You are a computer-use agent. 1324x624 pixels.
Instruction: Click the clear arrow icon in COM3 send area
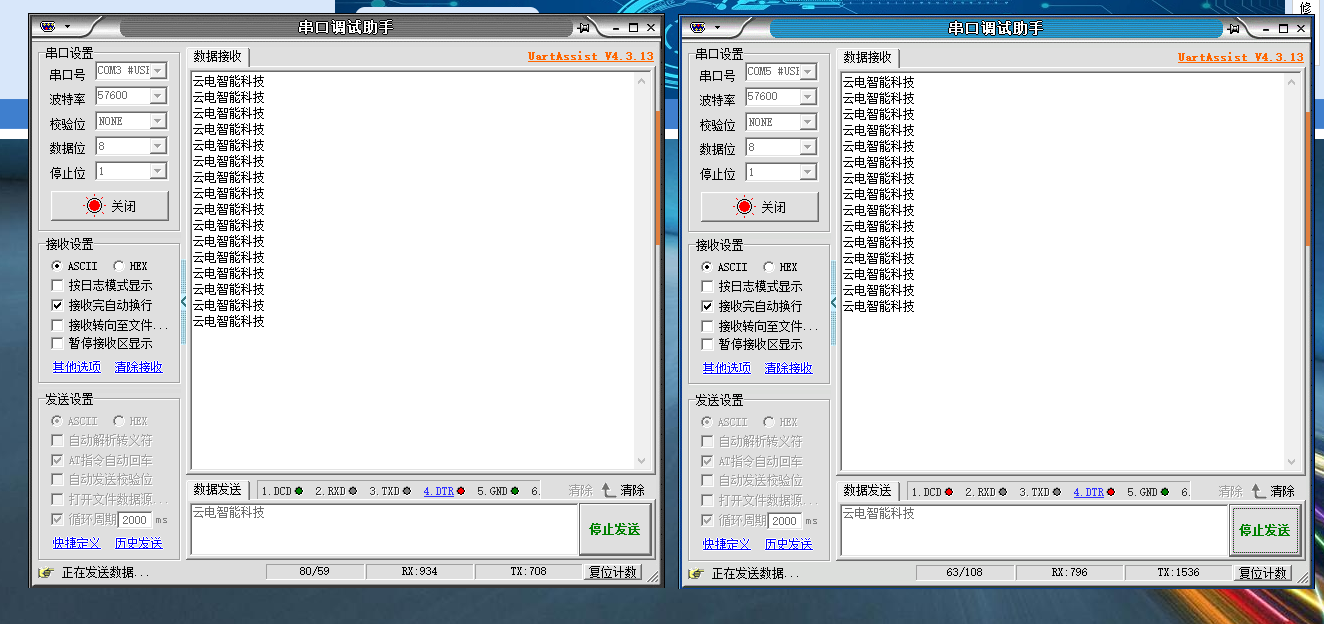tap(608, 490)
